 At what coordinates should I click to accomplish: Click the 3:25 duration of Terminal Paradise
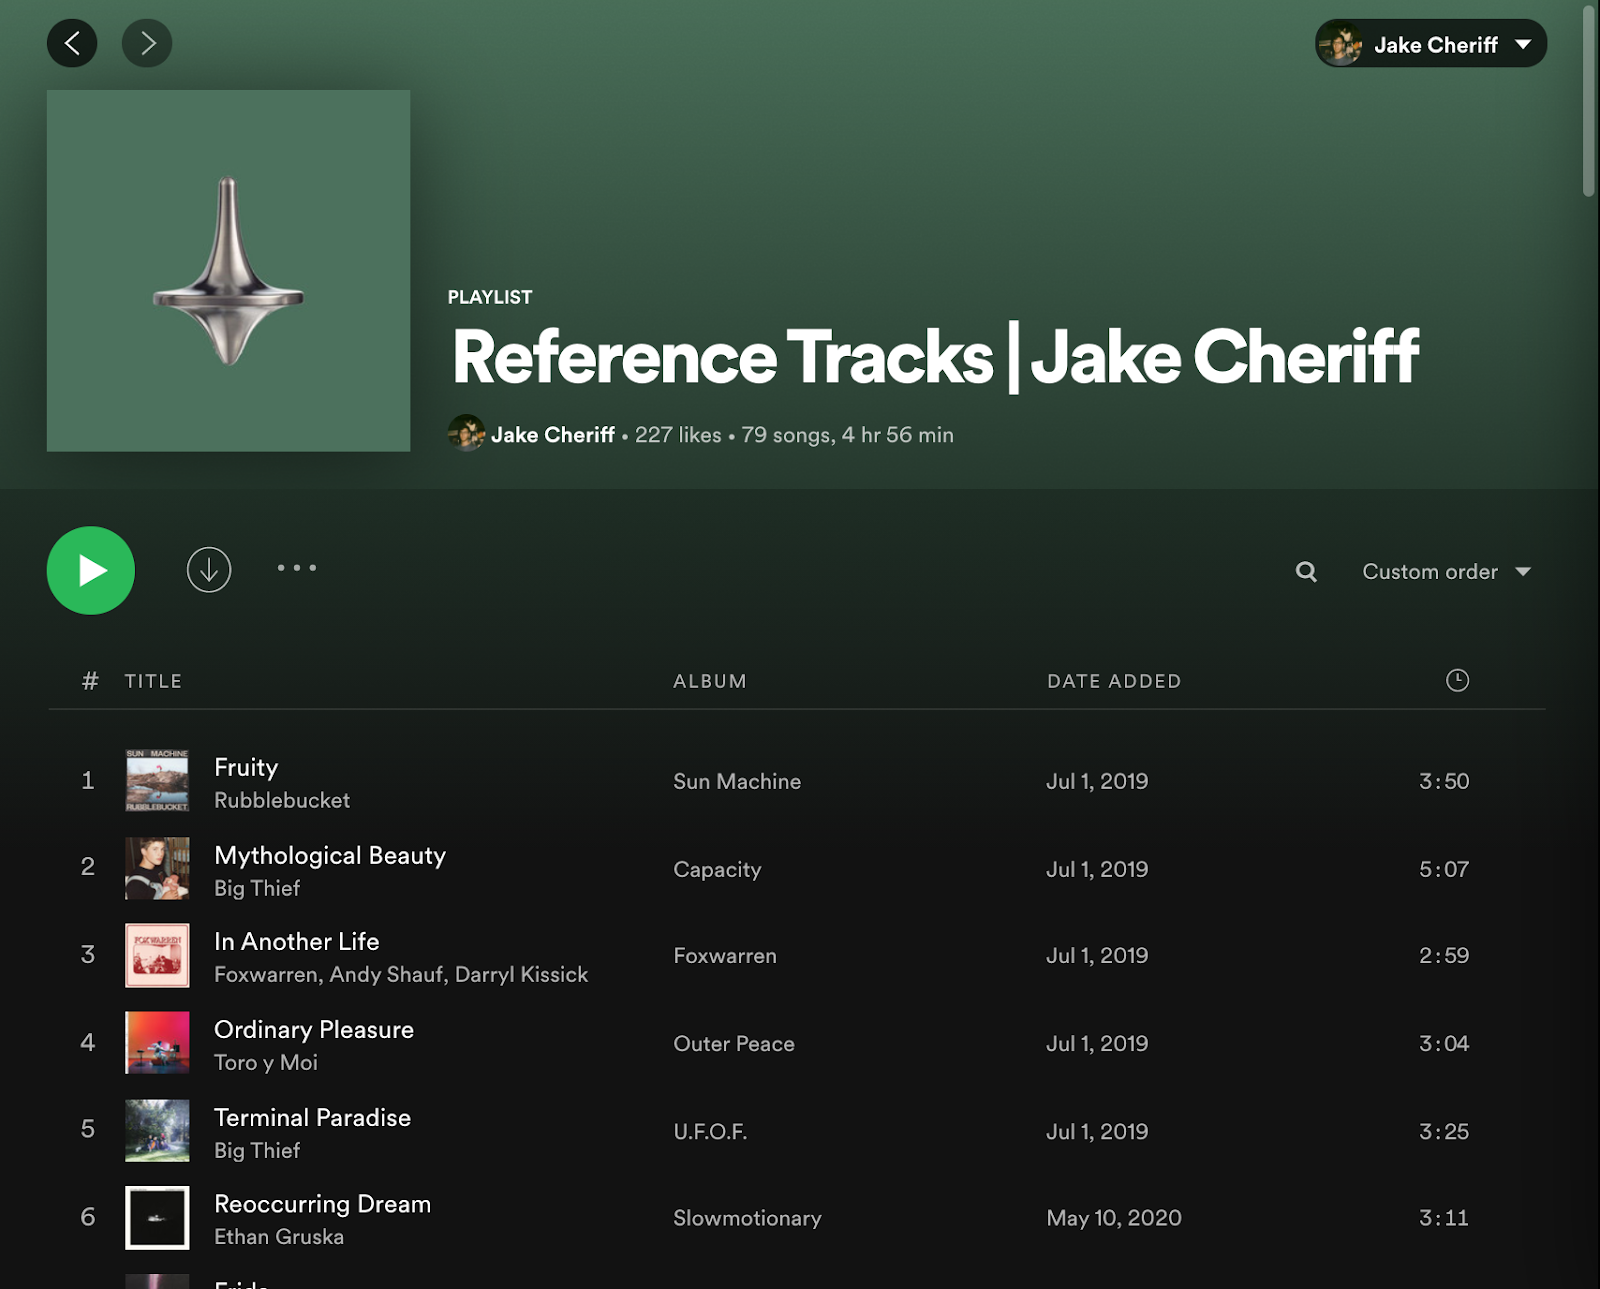coord(1444,1132)
